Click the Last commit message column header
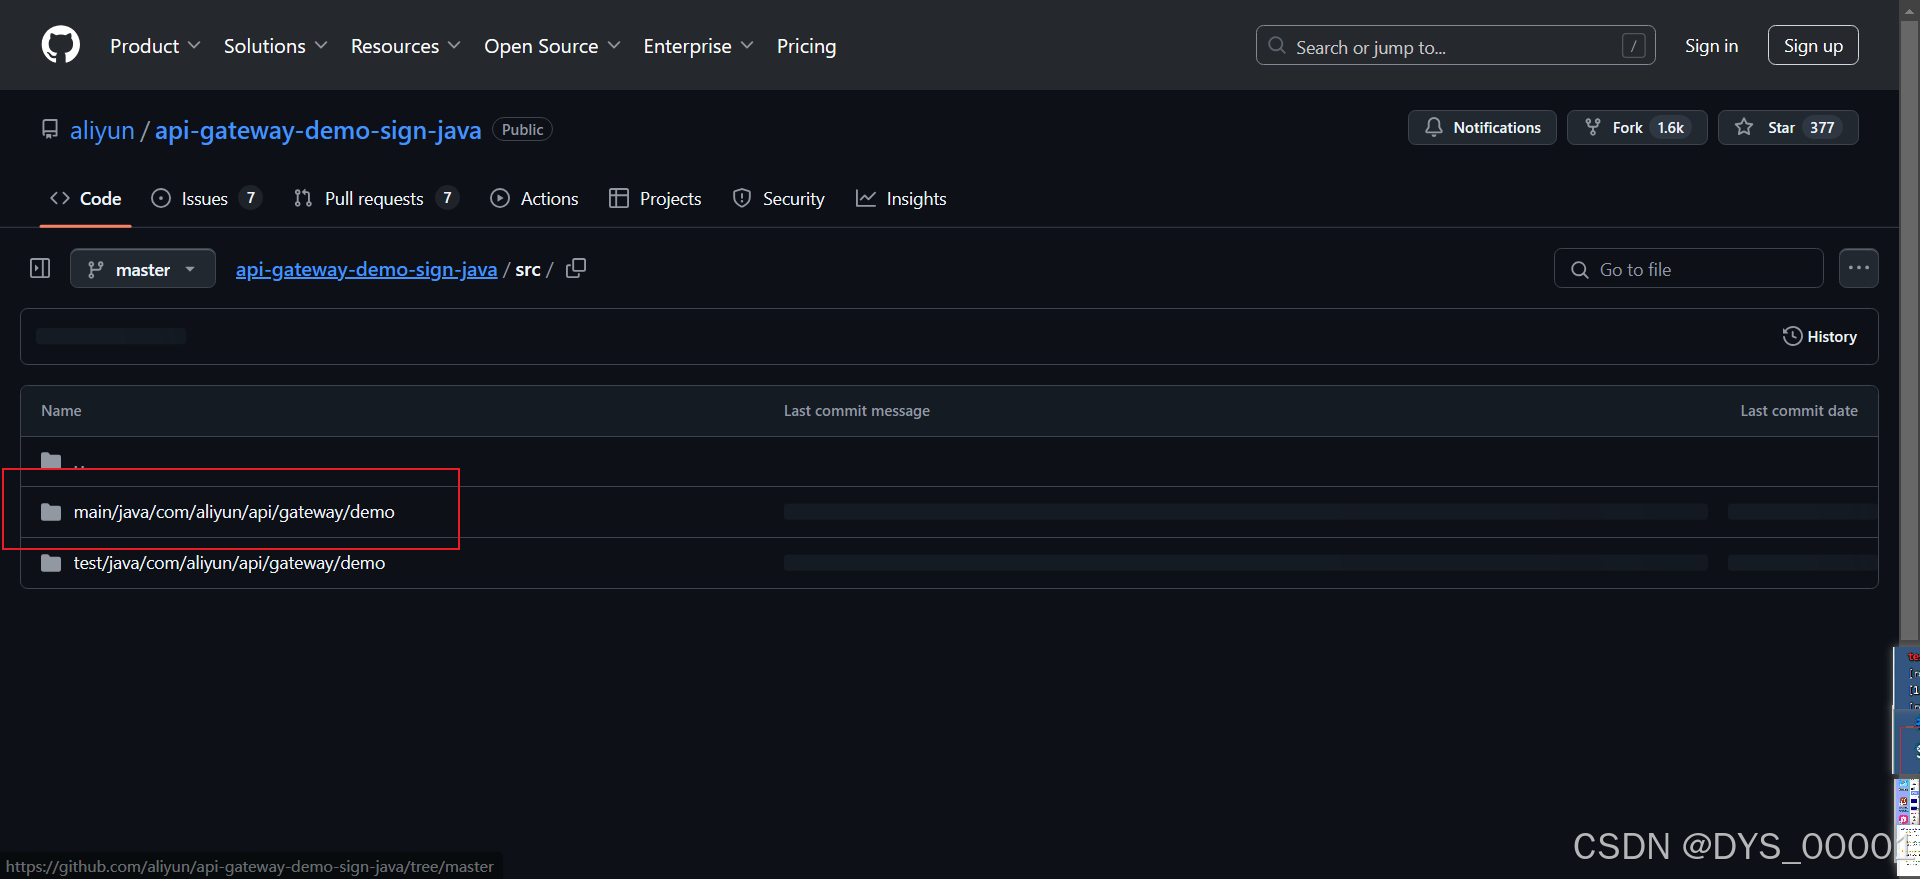 point(857,411)
